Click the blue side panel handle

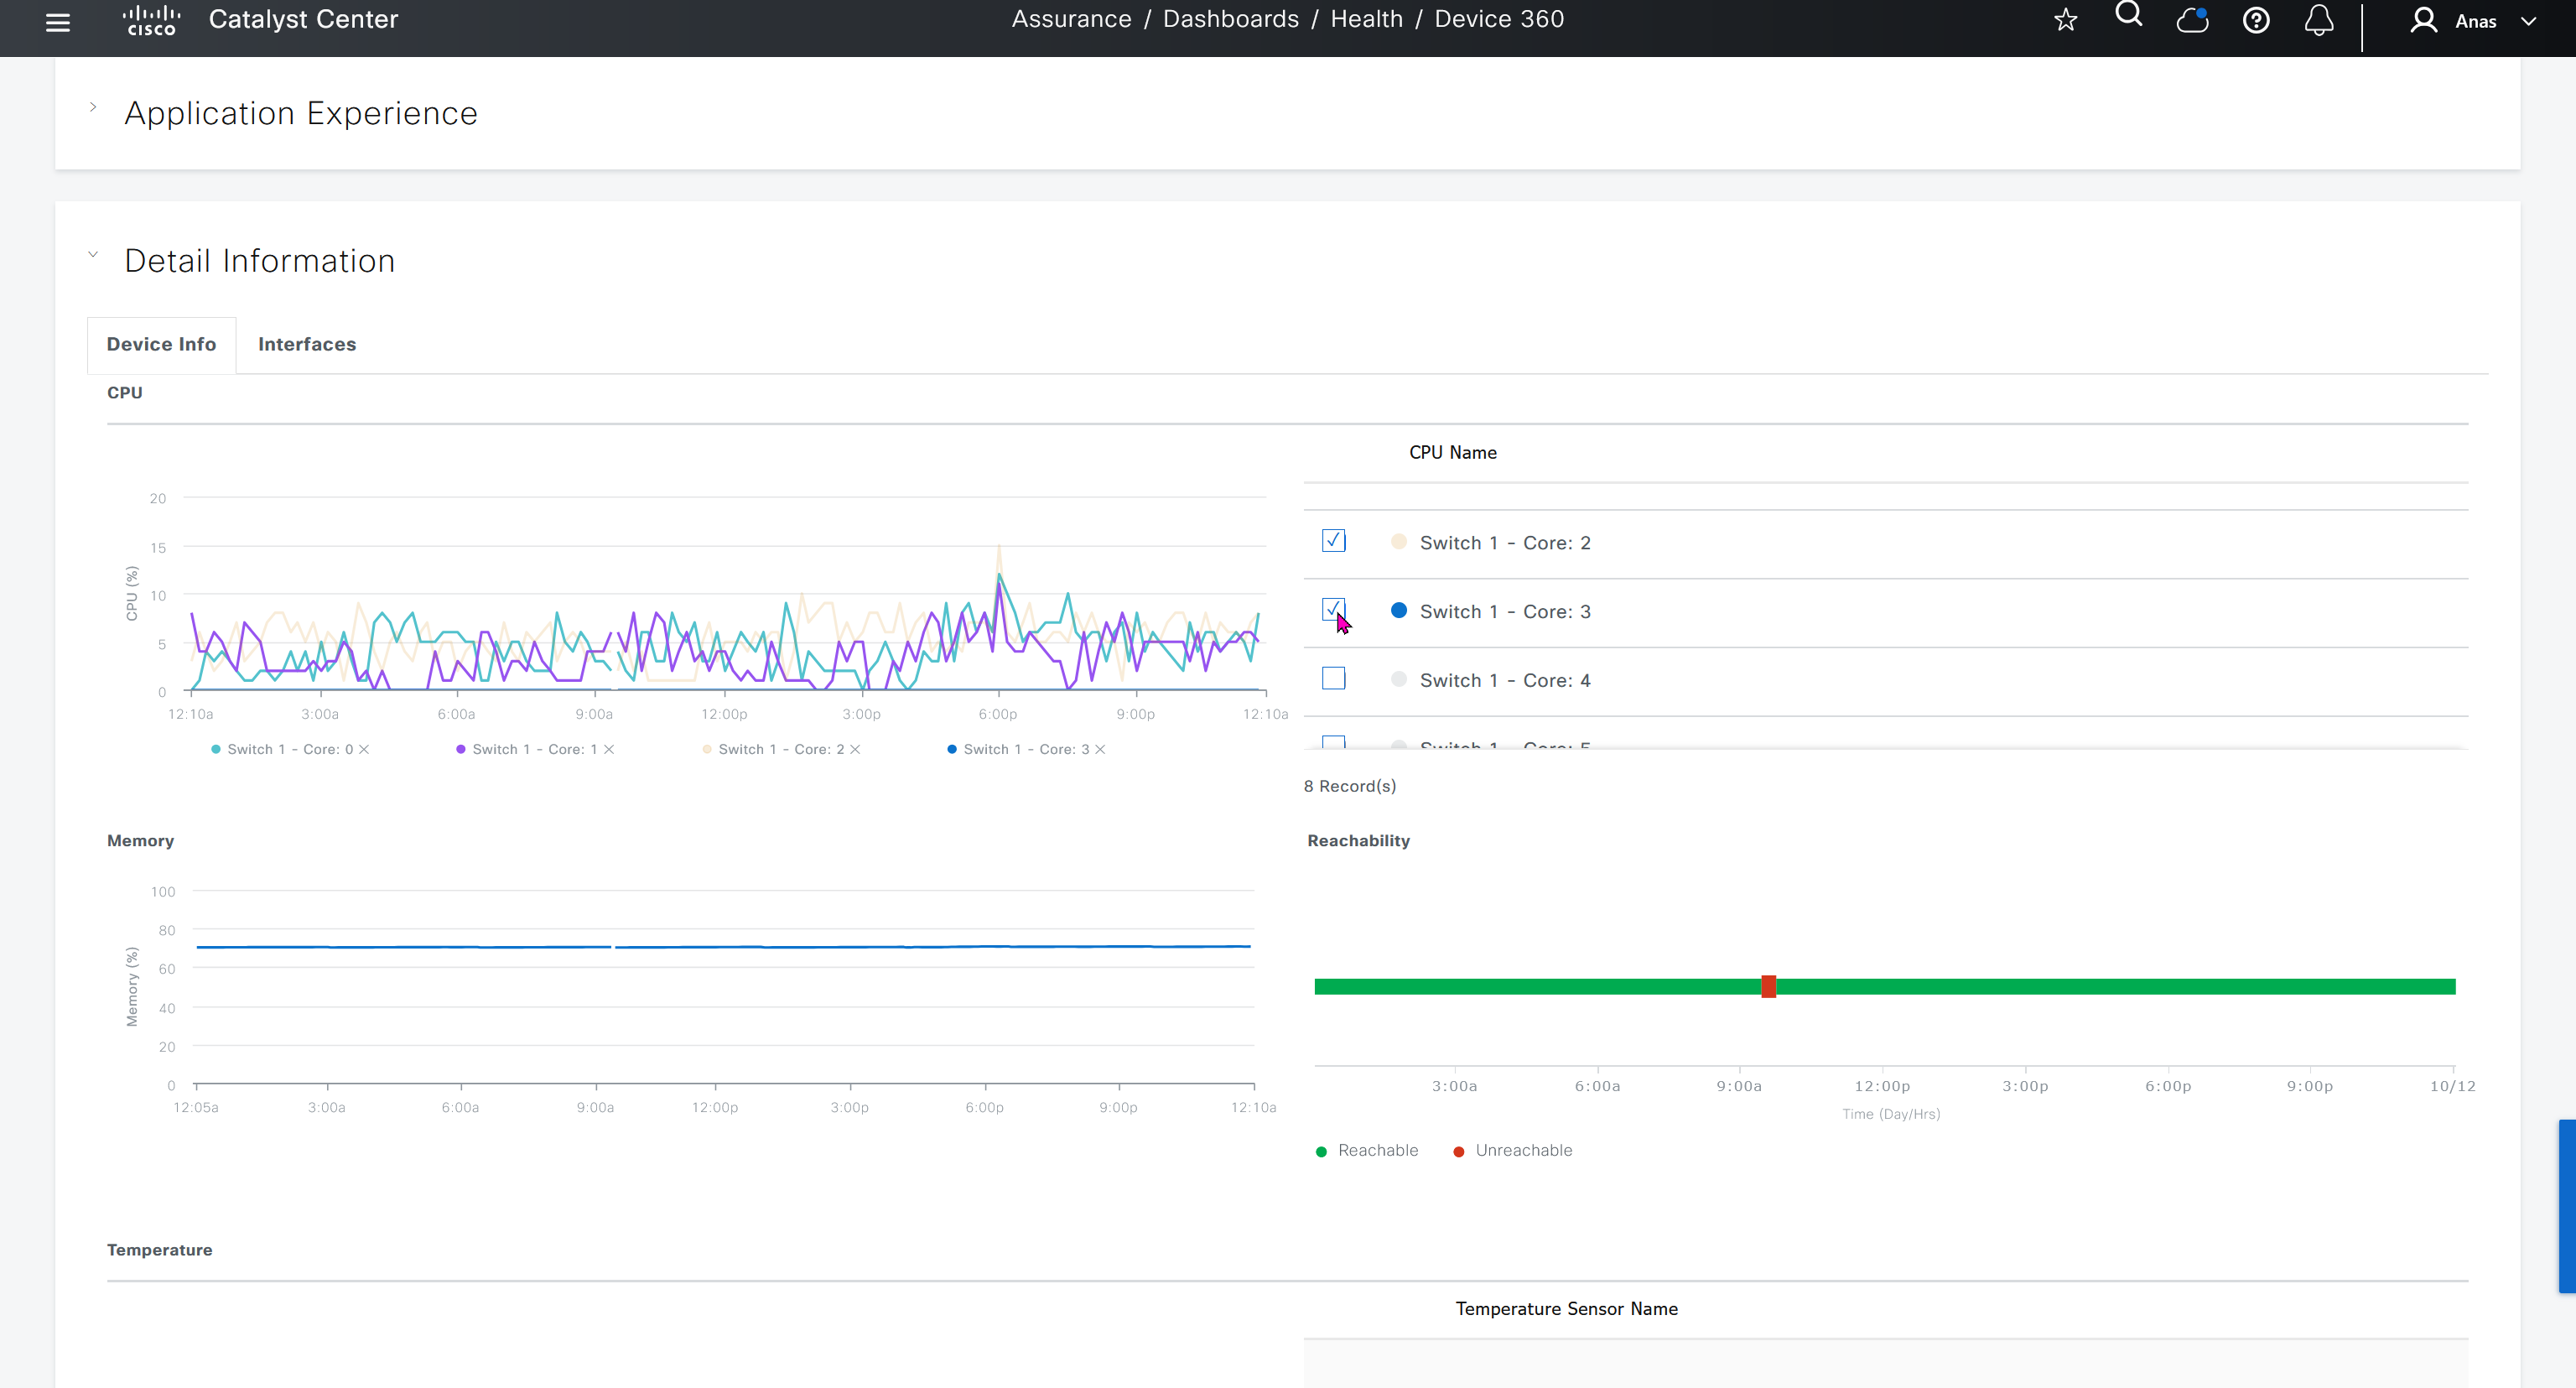click(x=2566, y=1205)
